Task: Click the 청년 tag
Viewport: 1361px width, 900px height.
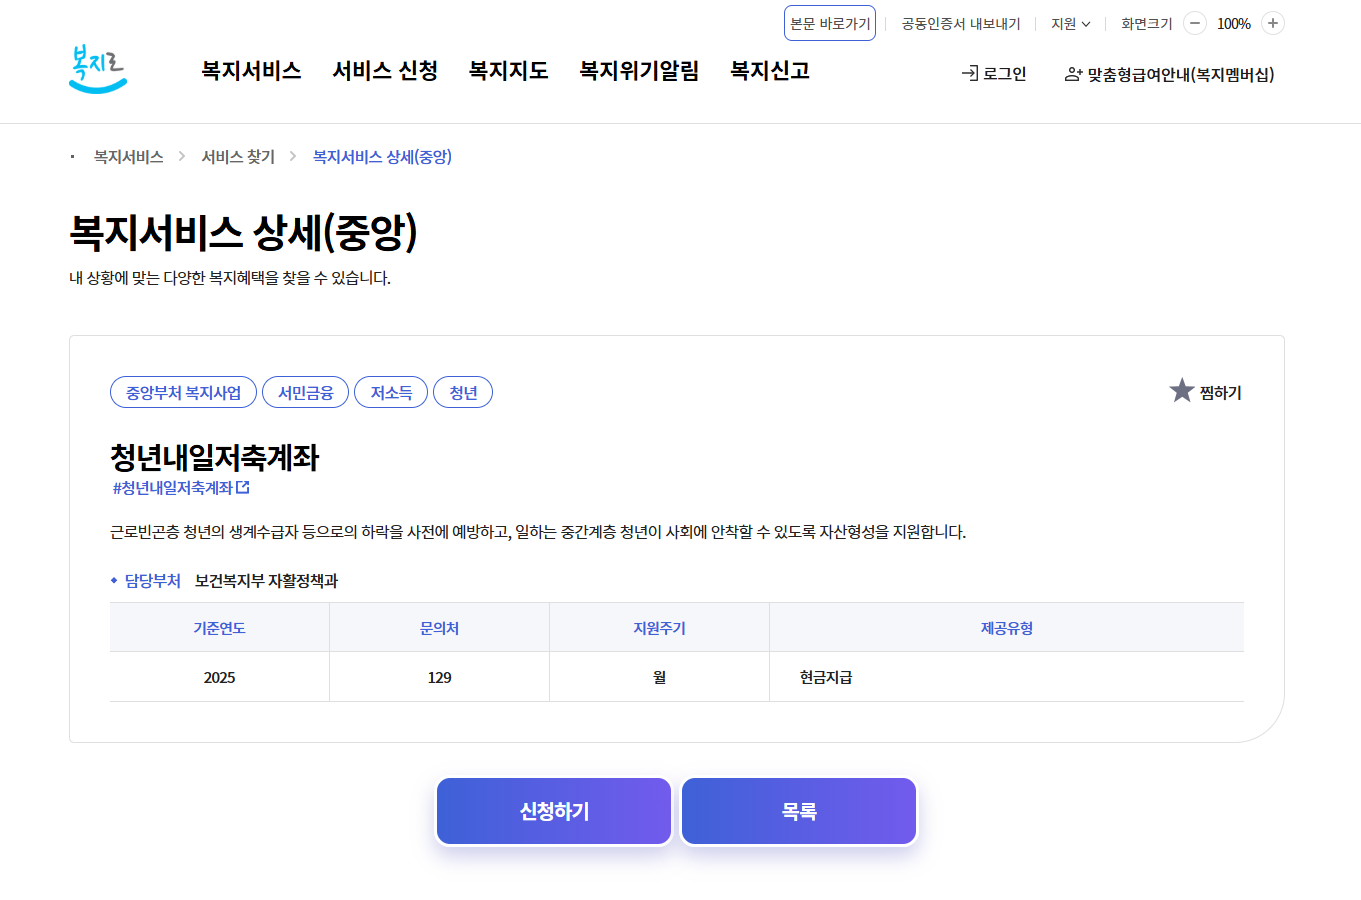Action: 463,392
